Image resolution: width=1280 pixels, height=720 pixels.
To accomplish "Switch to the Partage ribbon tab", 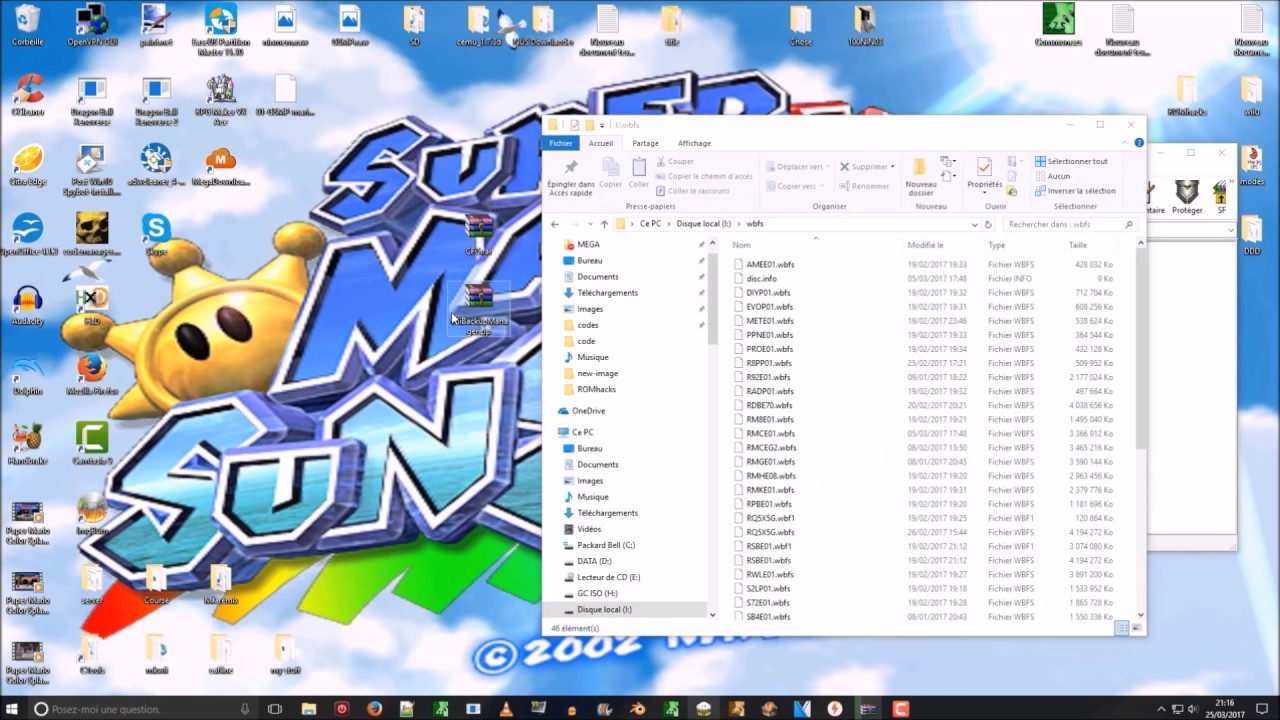I will pos(645,143).
